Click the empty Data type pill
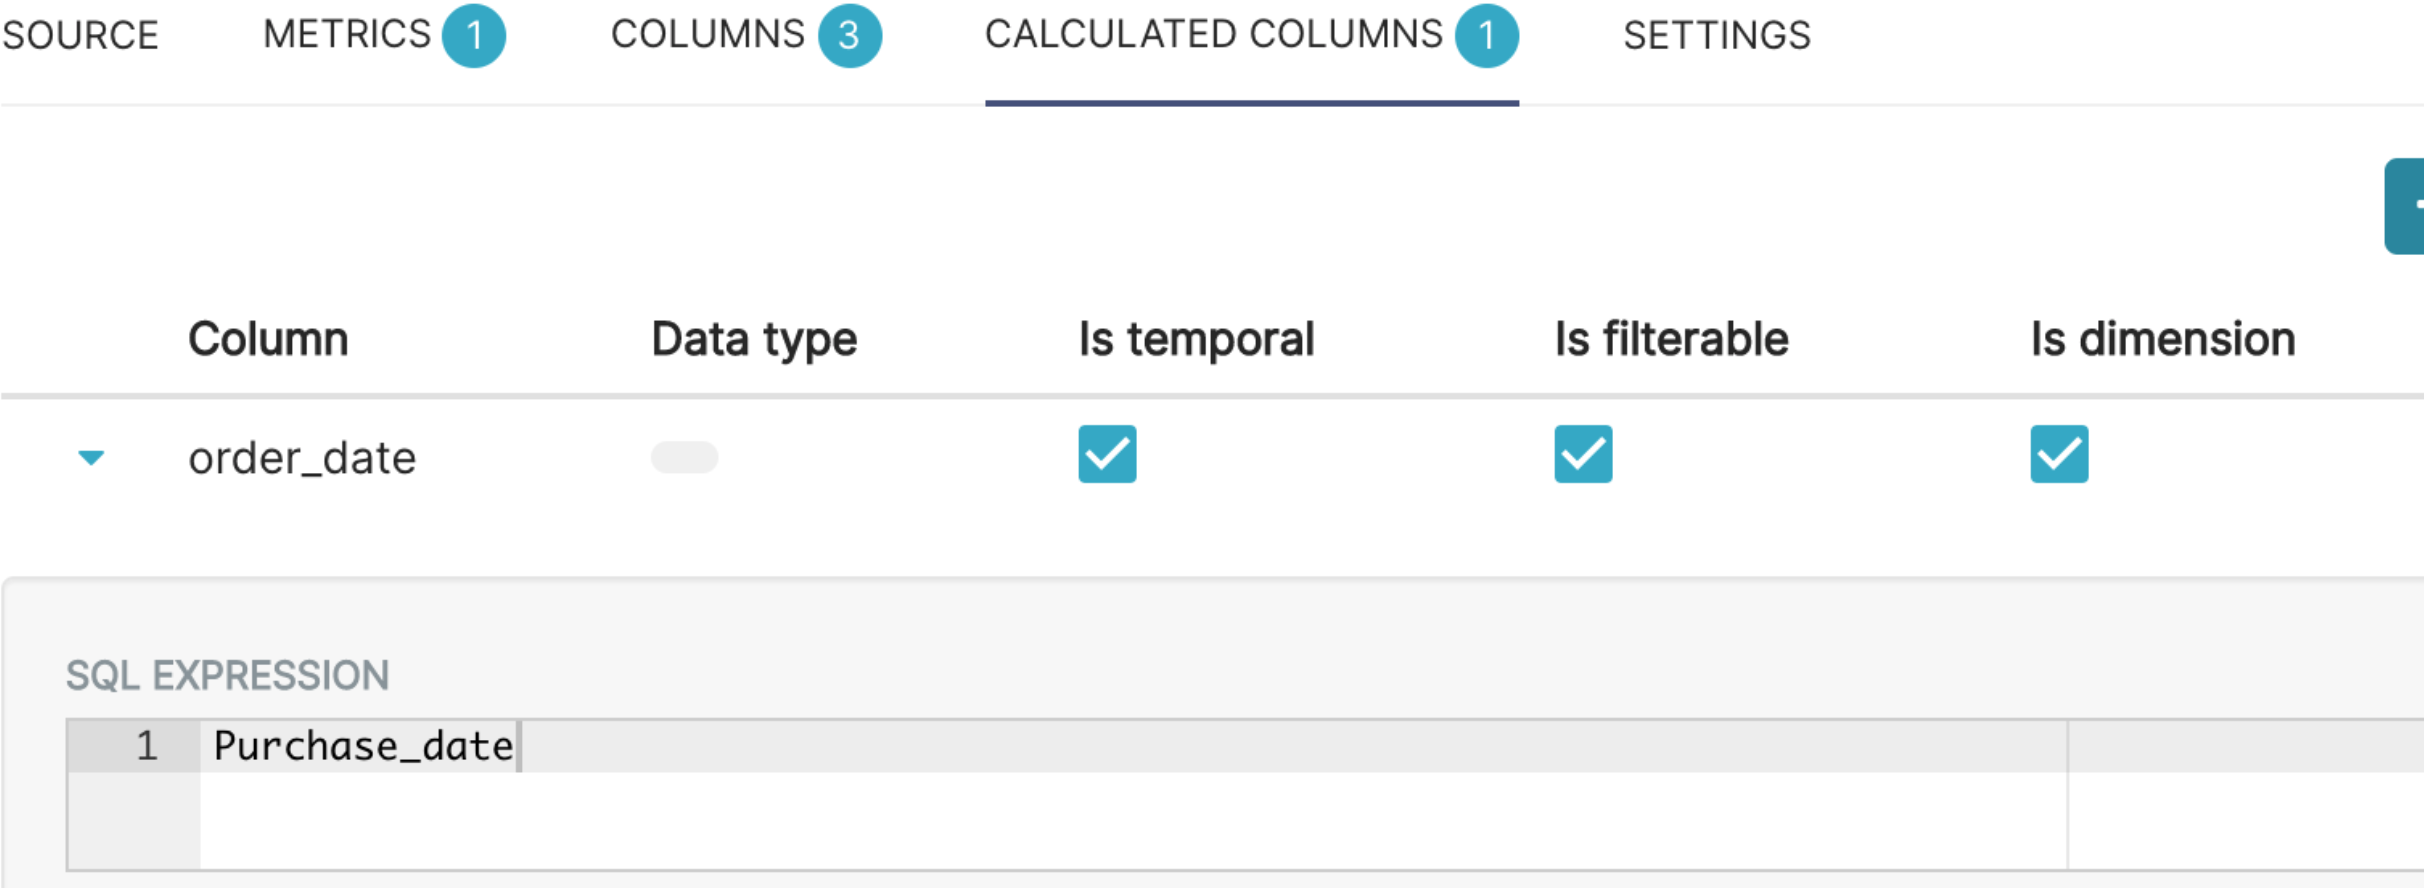Image resolution: width=2424 pixels, height=888 pixels. 684,457
